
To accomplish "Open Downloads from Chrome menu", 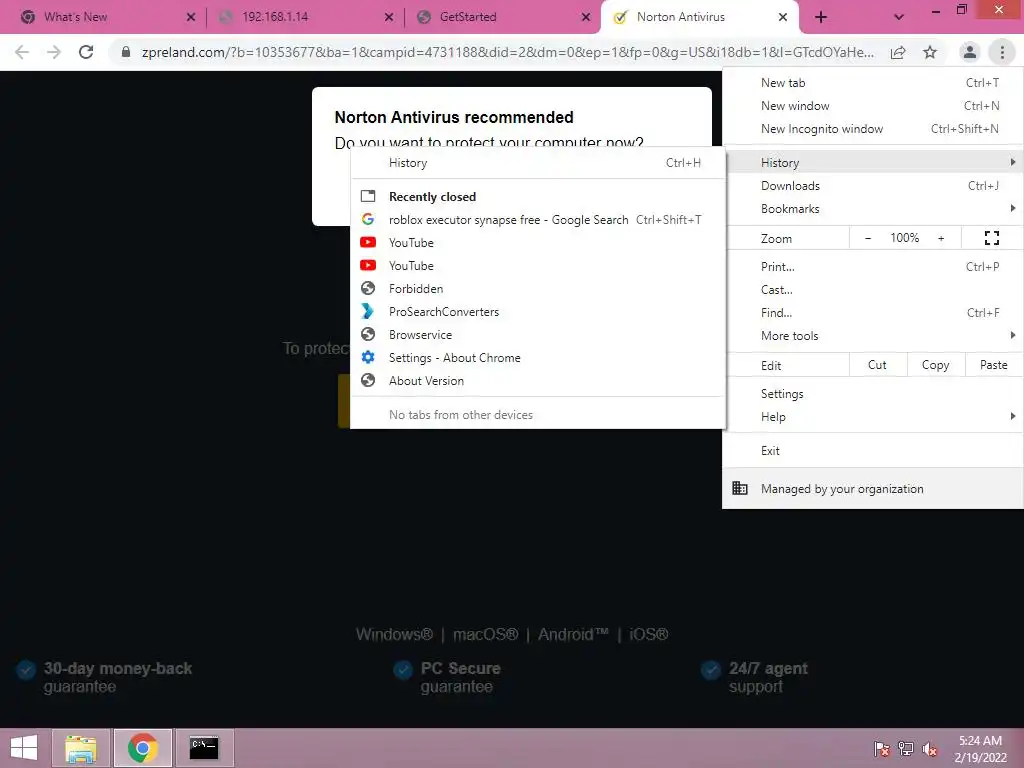I will point(872,186).
